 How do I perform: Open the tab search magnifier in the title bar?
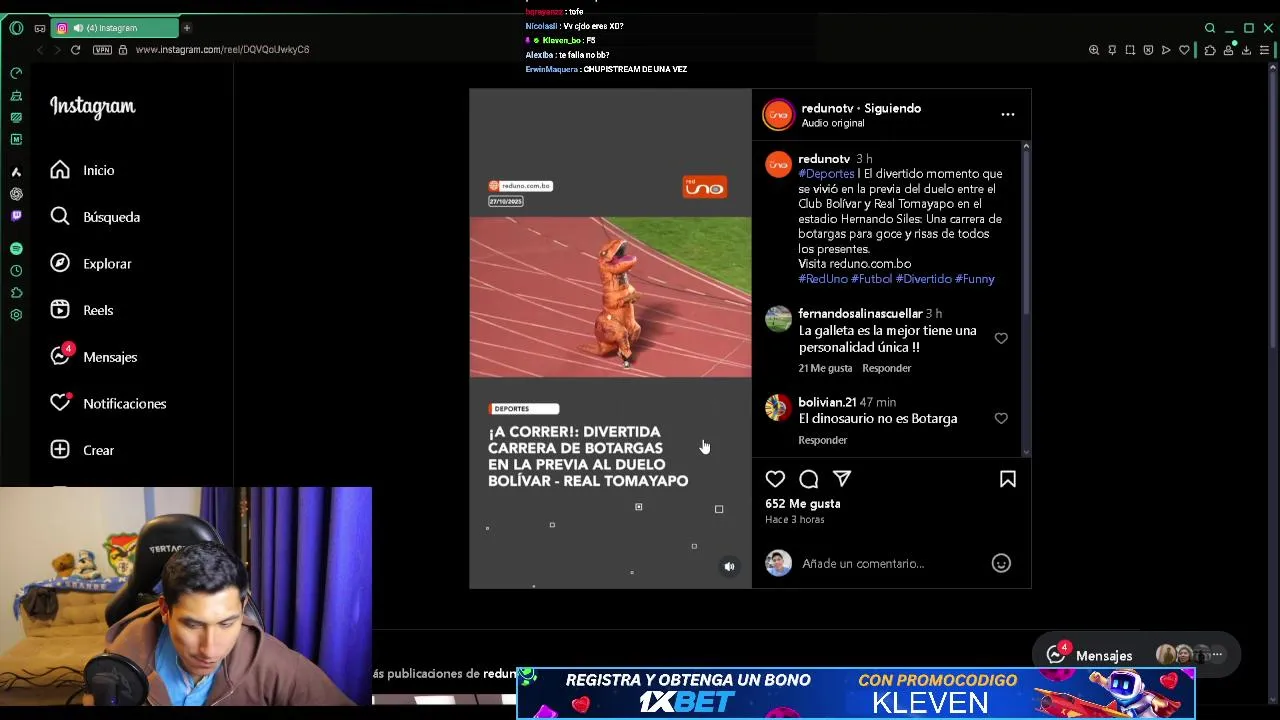(1210, 28)
